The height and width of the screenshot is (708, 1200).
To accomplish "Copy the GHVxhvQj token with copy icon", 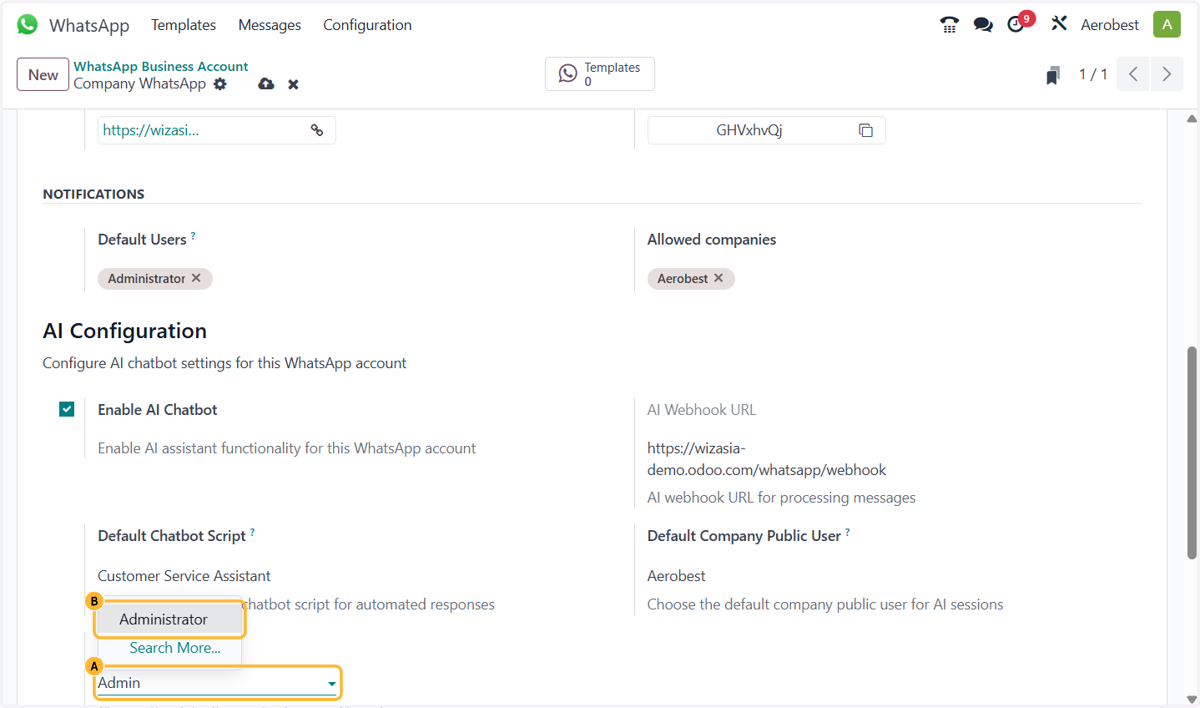I will coord(866,130).
